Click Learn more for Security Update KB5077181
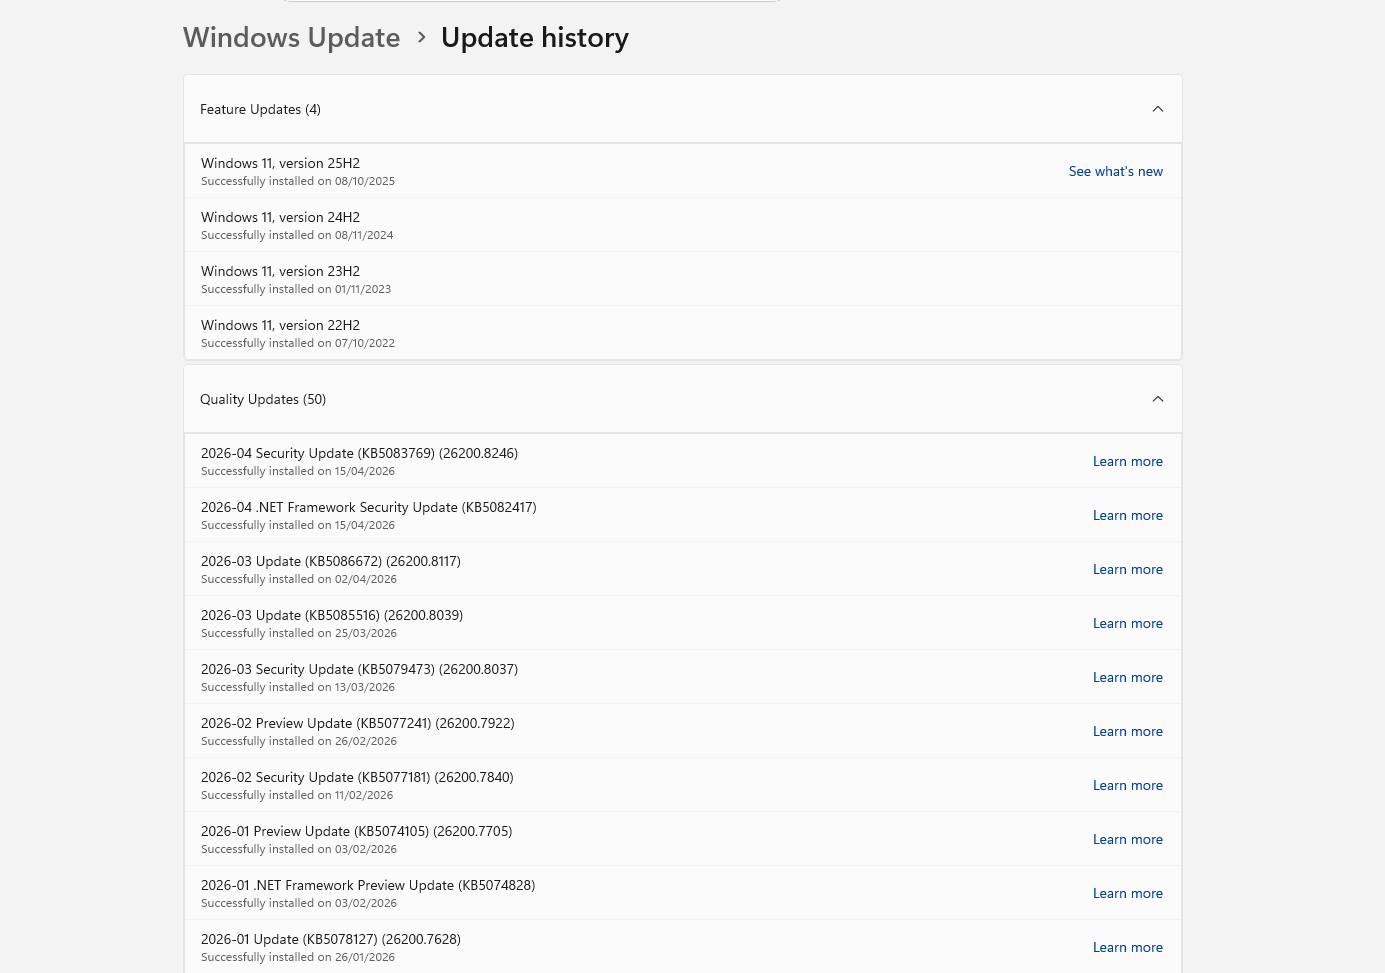The width and height of the screenshot is (1385, 973). [1127, 785]
